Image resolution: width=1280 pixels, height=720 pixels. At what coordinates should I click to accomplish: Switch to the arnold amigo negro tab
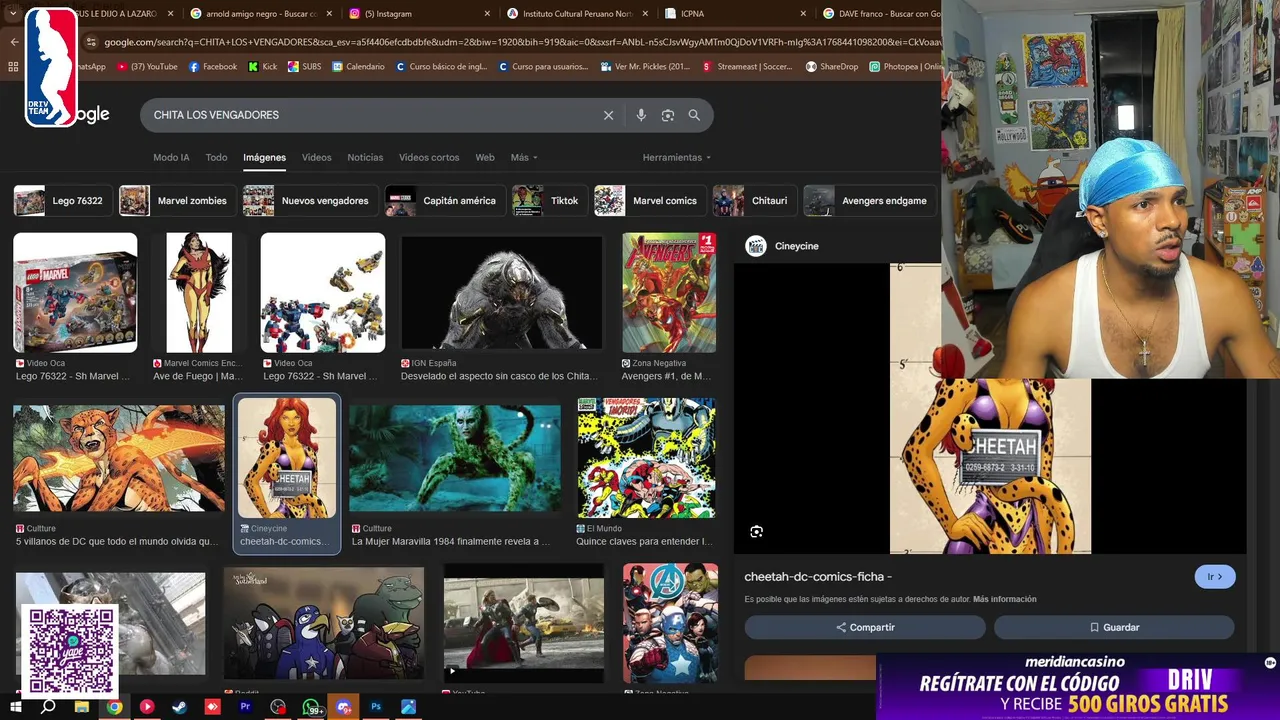click(x=262, y=14)
